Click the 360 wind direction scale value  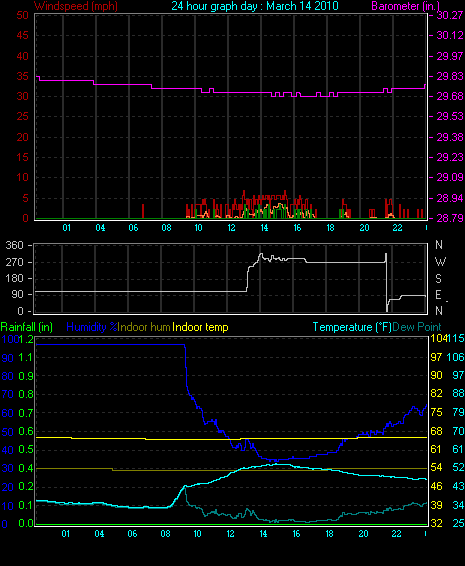(x=14, y=245)
